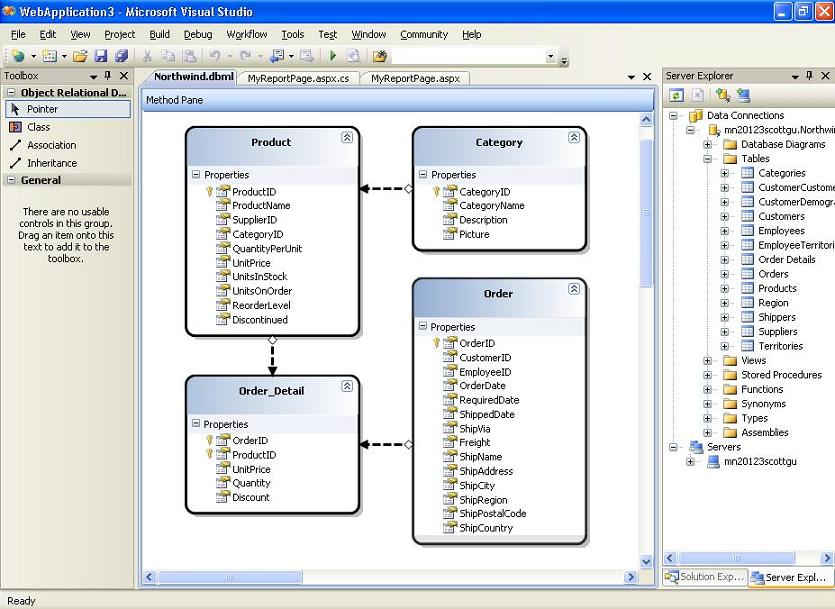Collapse the Object Relational Designer toolbox group
The width and height of the screenshot is (835, 609).
(x=11, y=92)
